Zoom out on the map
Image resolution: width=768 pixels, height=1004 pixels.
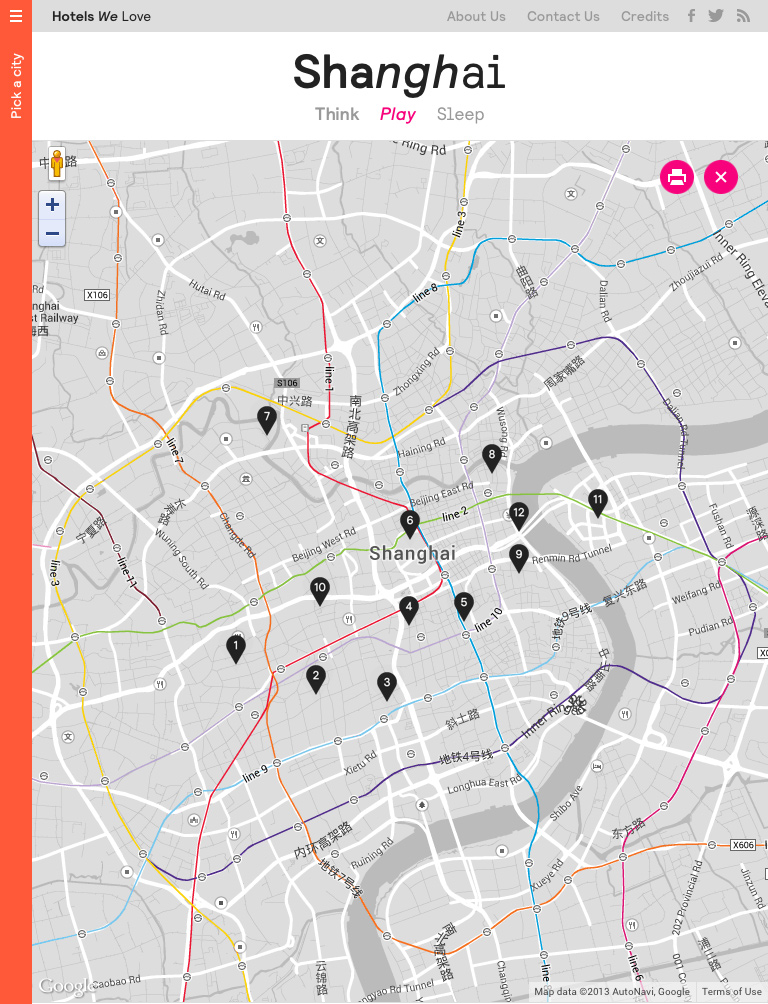pyautogui.click(x=52, y=234)
